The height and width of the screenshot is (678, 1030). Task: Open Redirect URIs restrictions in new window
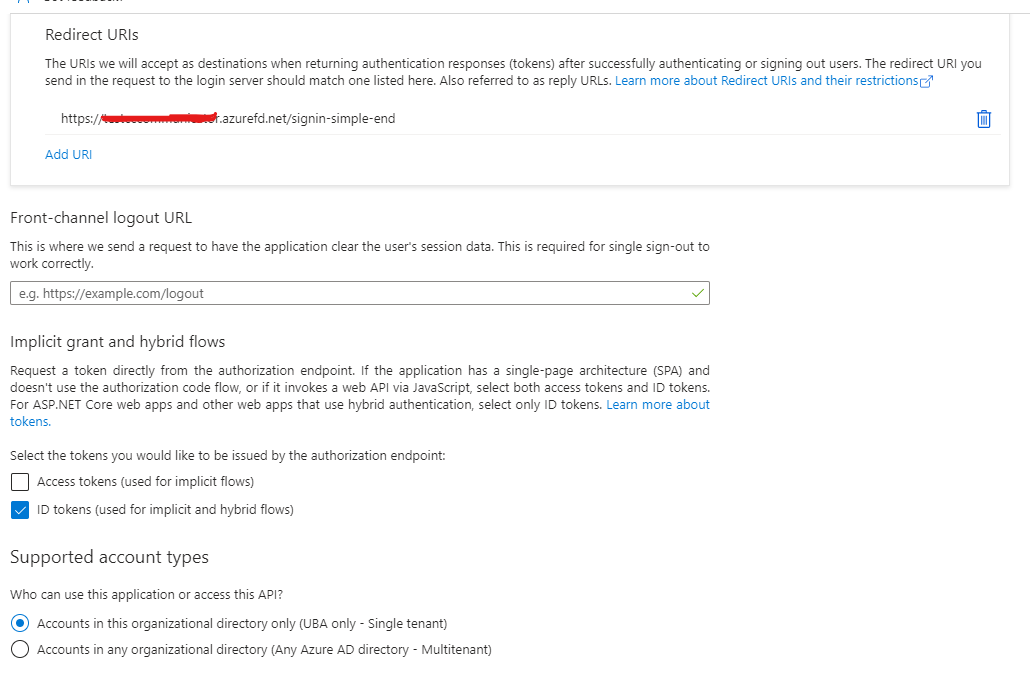pyautogui.click(x=928, y=80)
